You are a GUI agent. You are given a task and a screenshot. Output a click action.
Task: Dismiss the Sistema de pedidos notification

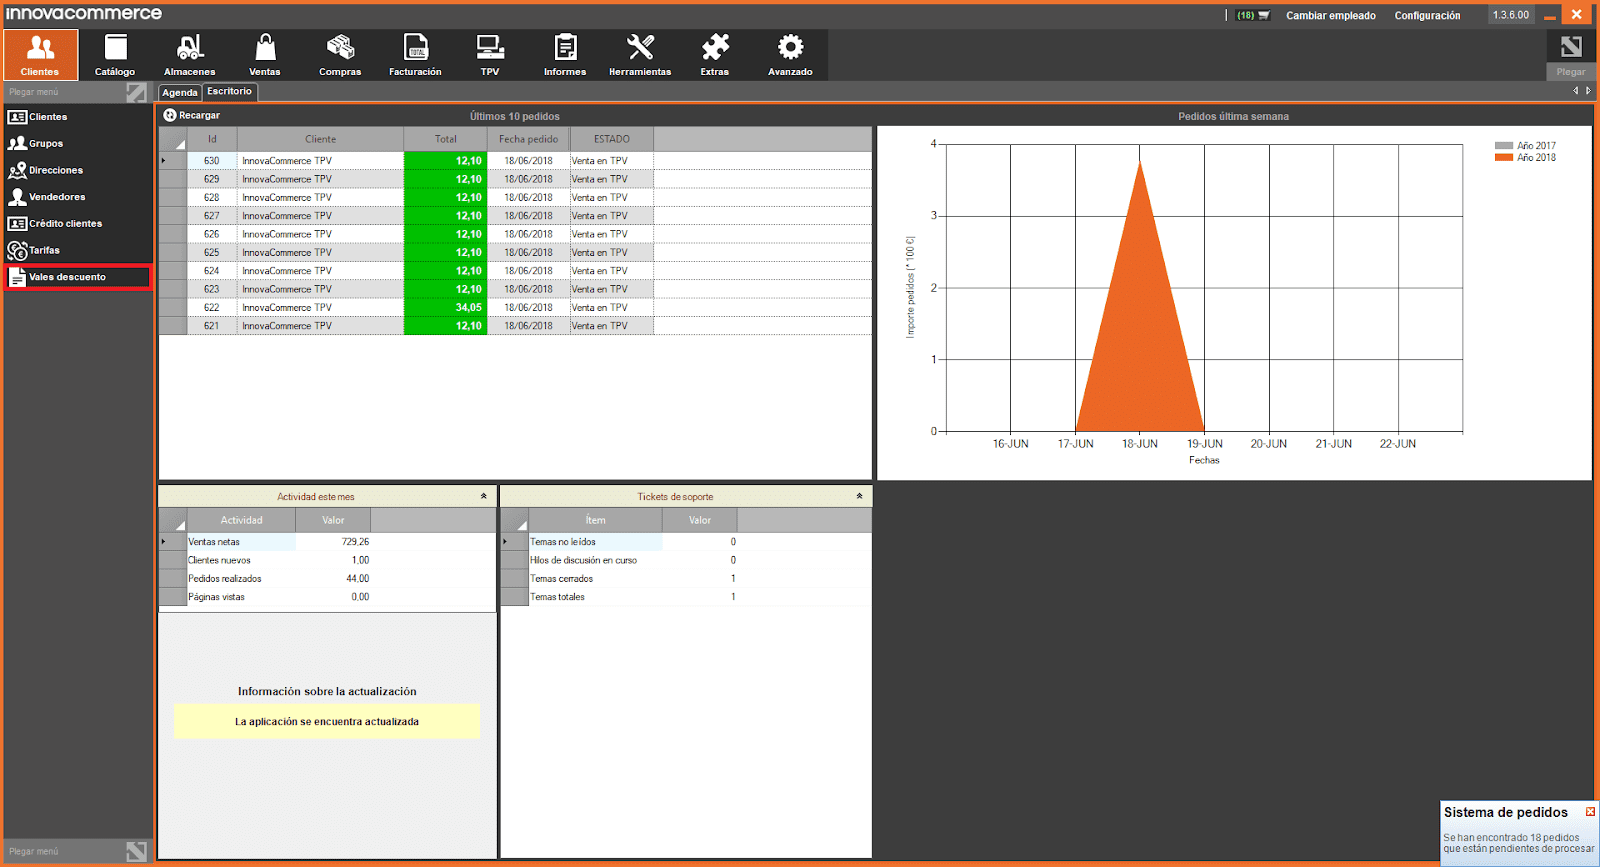pyautogui.click(x=1590, y=811)
